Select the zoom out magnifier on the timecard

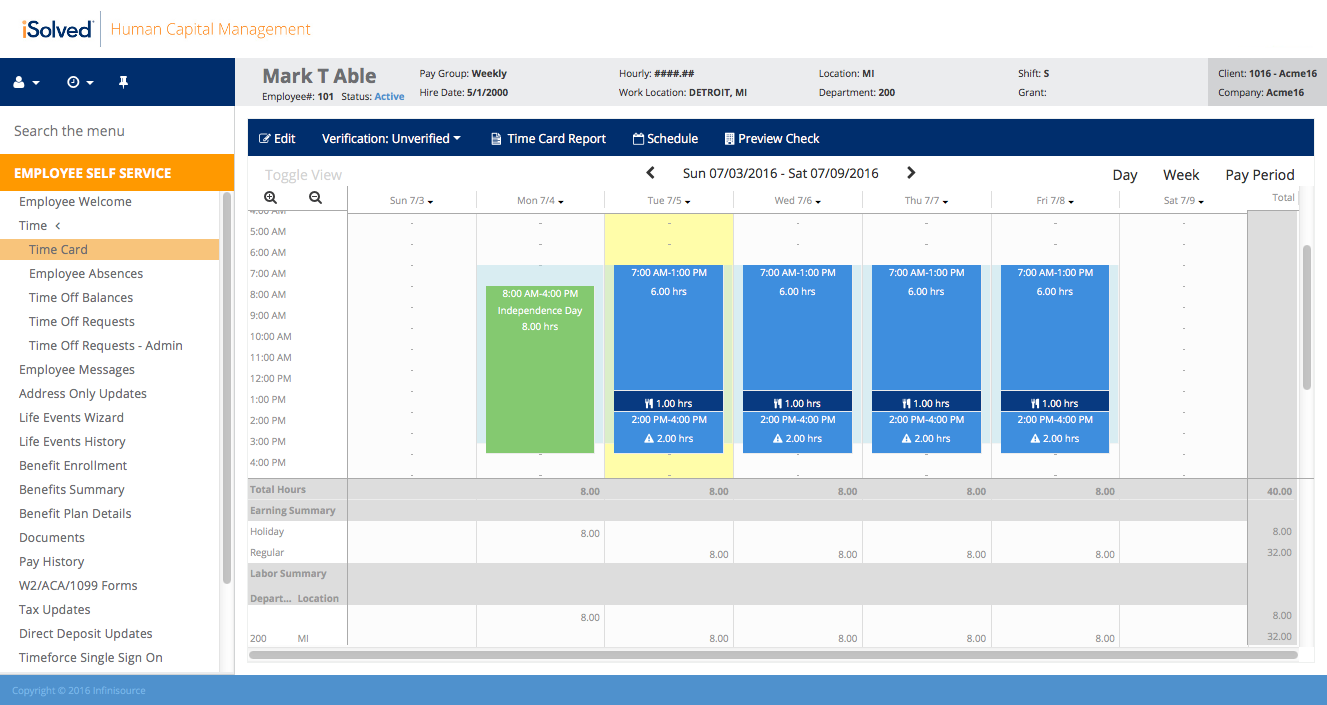point(314,198)
